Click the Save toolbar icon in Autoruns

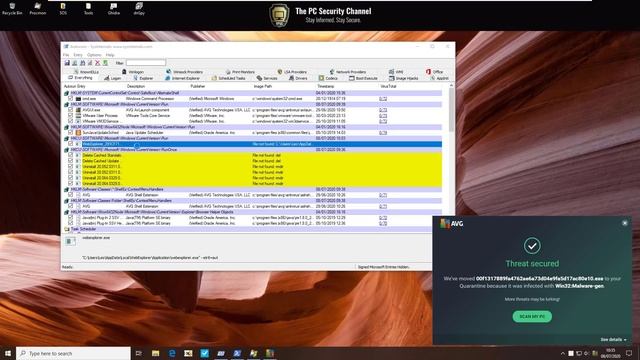(67, 63)
